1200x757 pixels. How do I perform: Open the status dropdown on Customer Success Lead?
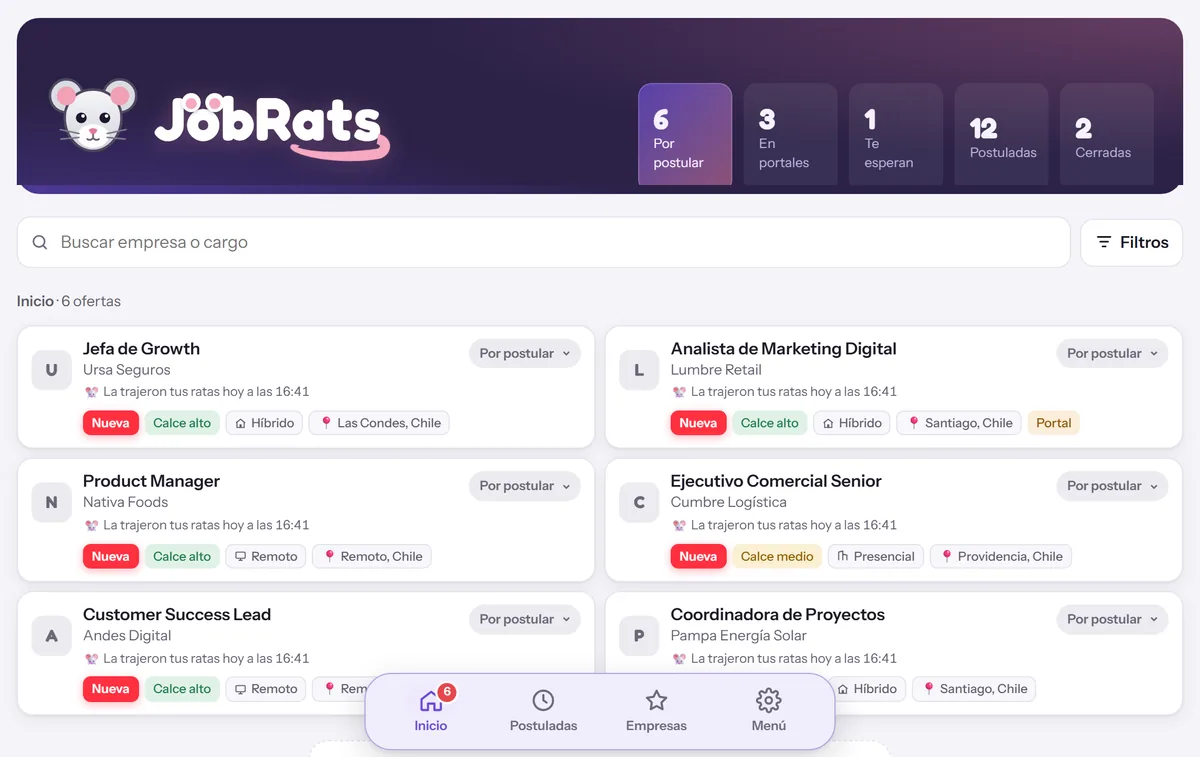click(525, 619)
